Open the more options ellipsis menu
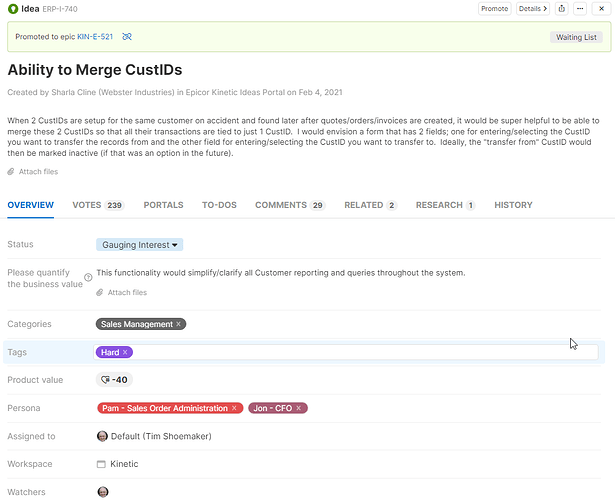Viewport: 615px width, 500px height. [x=580, y=9]
